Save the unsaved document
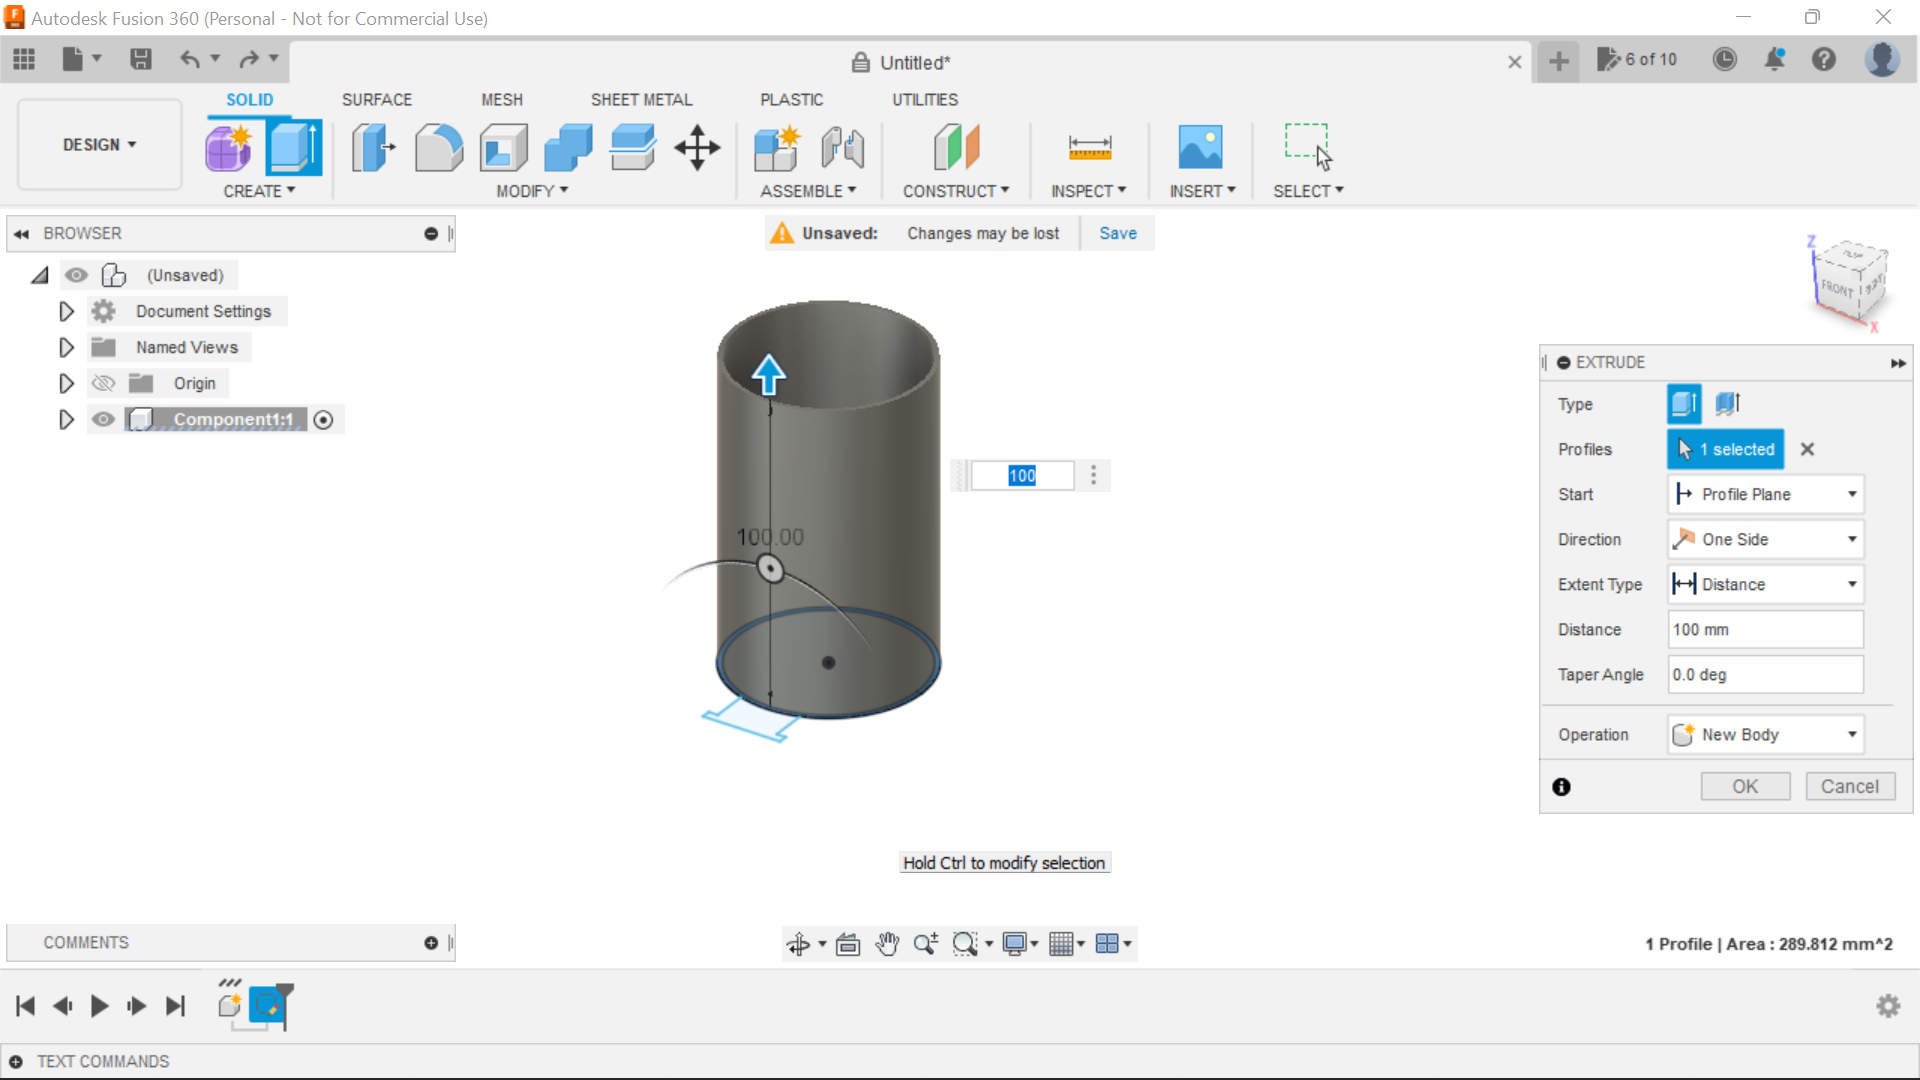This screenshot has width=1920, height=1080. (1117, 233)
